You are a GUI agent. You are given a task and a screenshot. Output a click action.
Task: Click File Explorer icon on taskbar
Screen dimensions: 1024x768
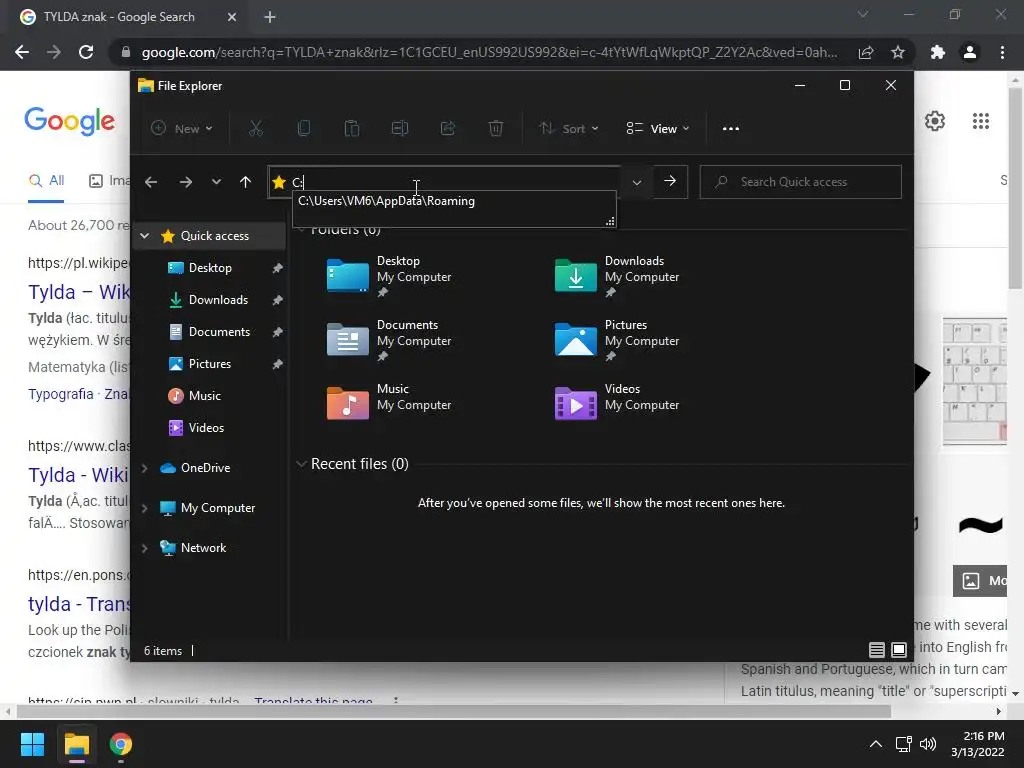pos(76,744)
